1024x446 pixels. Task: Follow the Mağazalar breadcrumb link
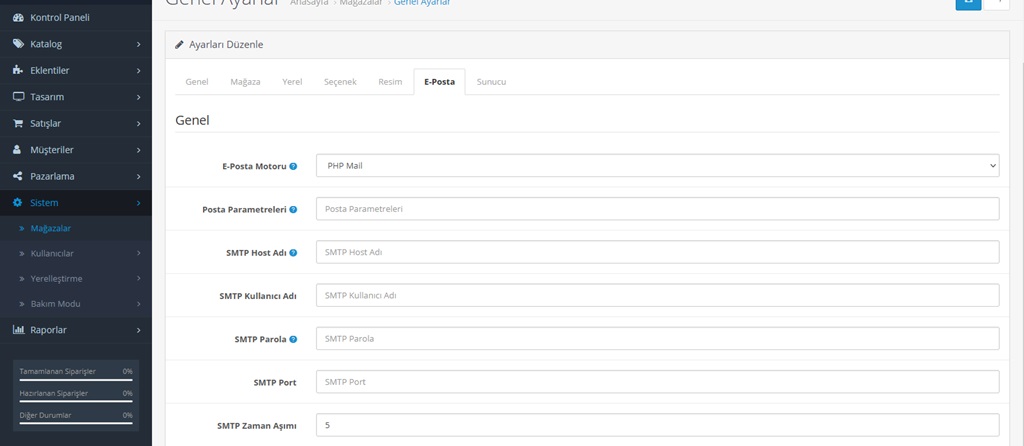click(360, 3)
